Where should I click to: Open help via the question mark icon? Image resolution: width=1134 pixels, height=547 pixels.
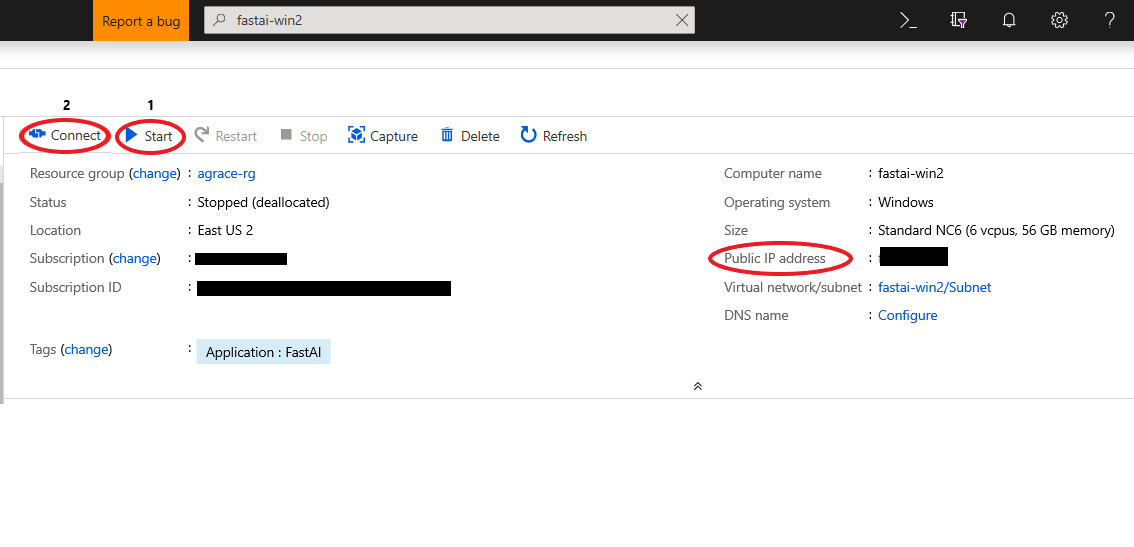coord(1109,20)
